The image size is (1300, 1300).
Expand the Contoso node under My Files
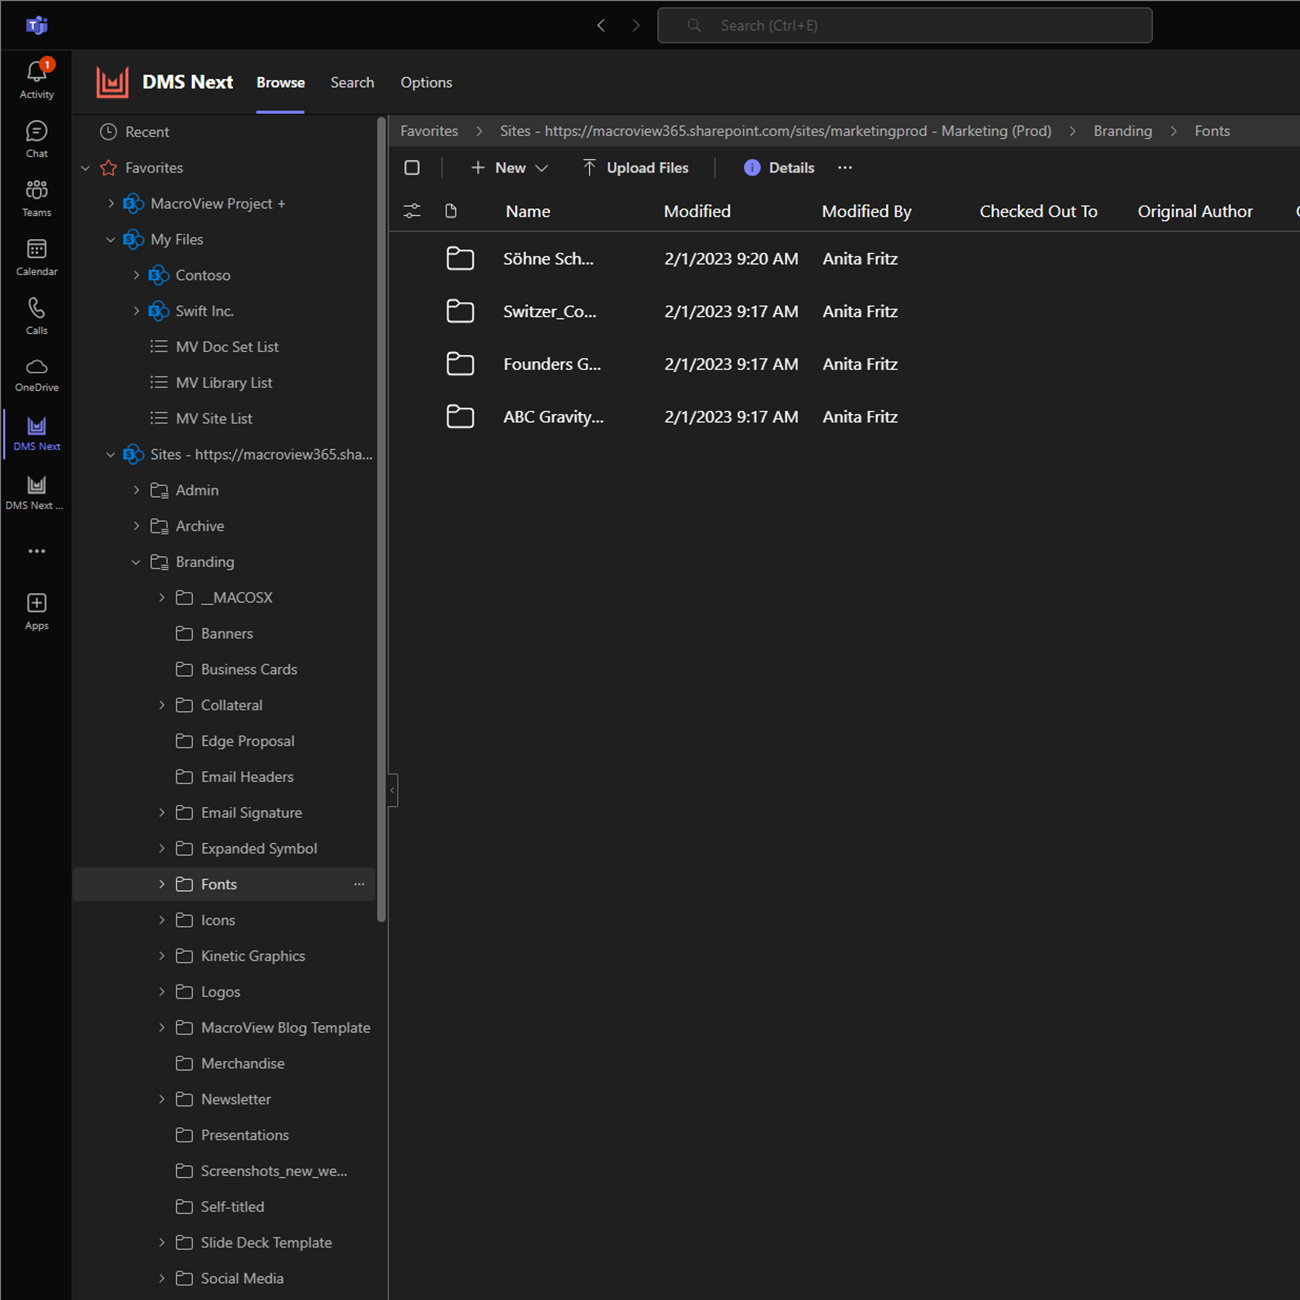click(x=136, y=275)
